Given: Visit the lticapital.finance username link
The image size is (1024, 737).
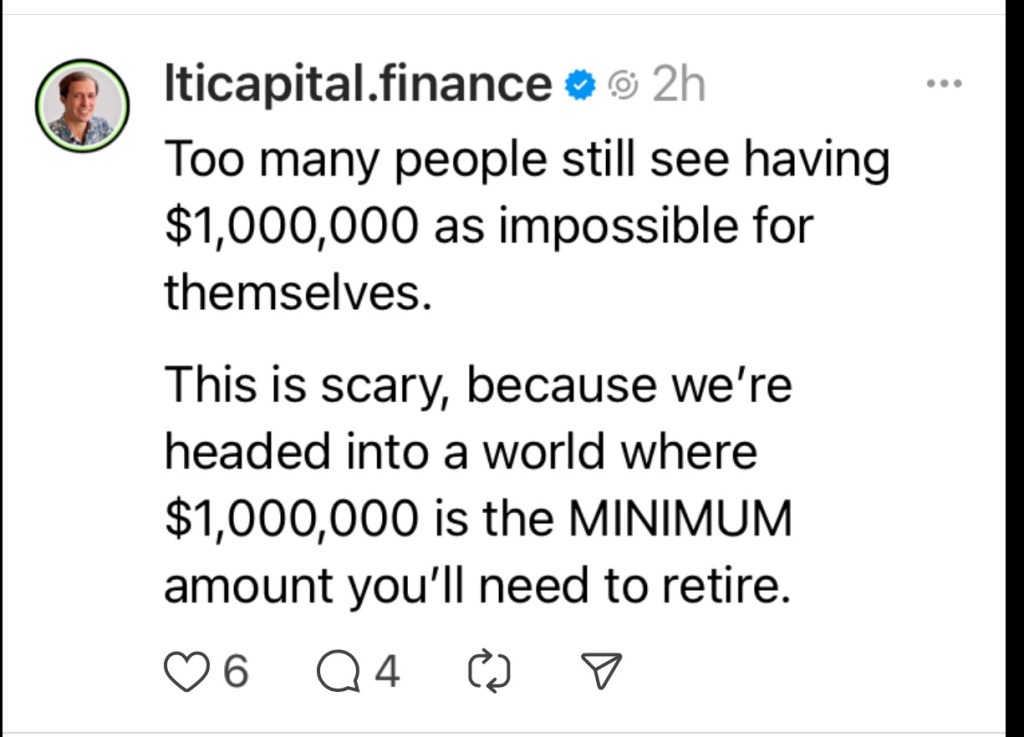Looking at the screenshot, I should point(357,86).
